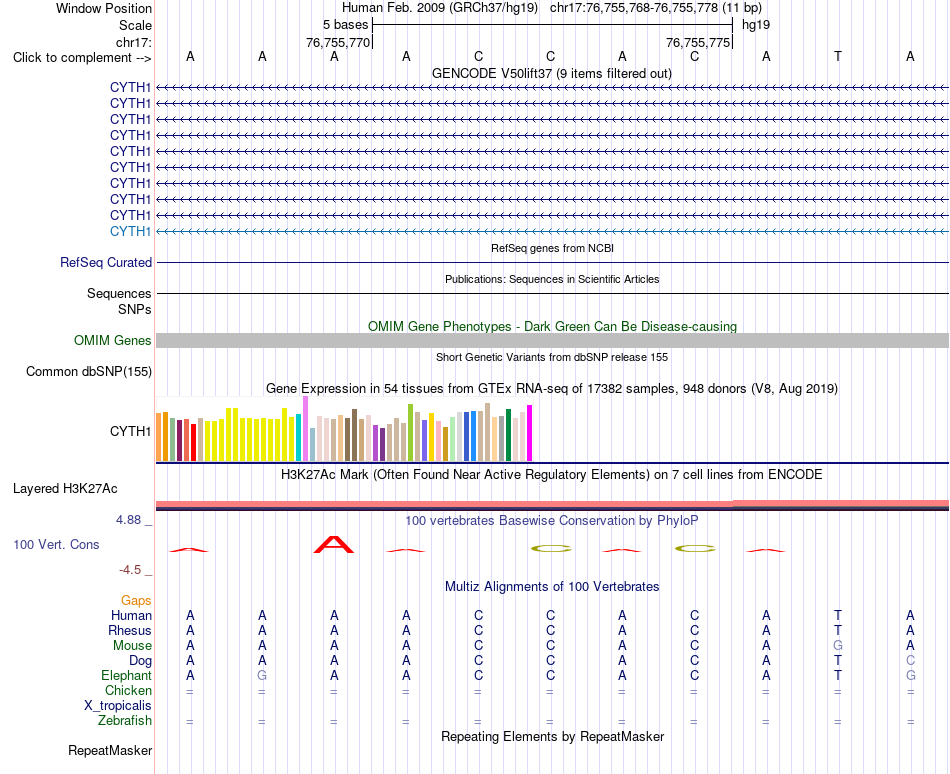
Task: Click the large red A PhyloP logo
Action: [x=334, y=544]
